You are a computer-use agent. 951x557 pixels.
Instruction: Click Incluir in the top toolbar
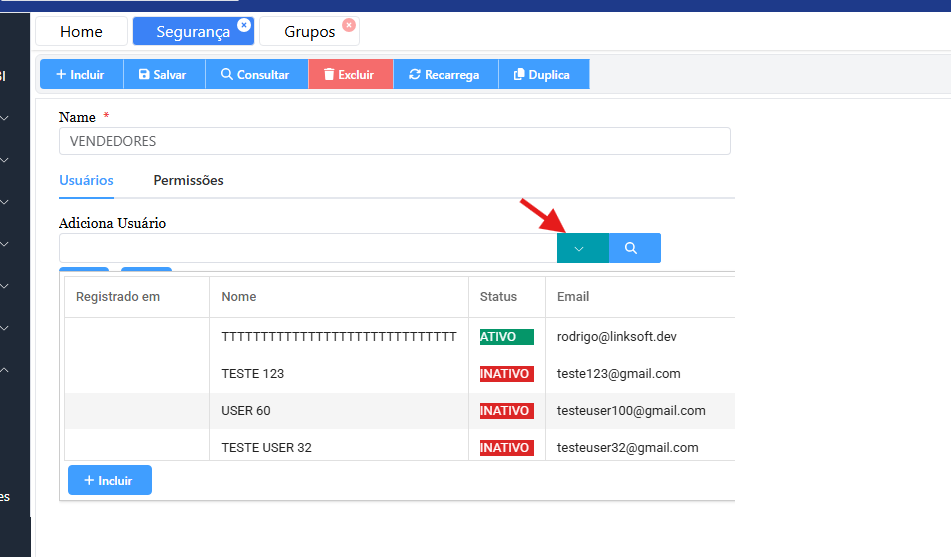click(81, 75)
